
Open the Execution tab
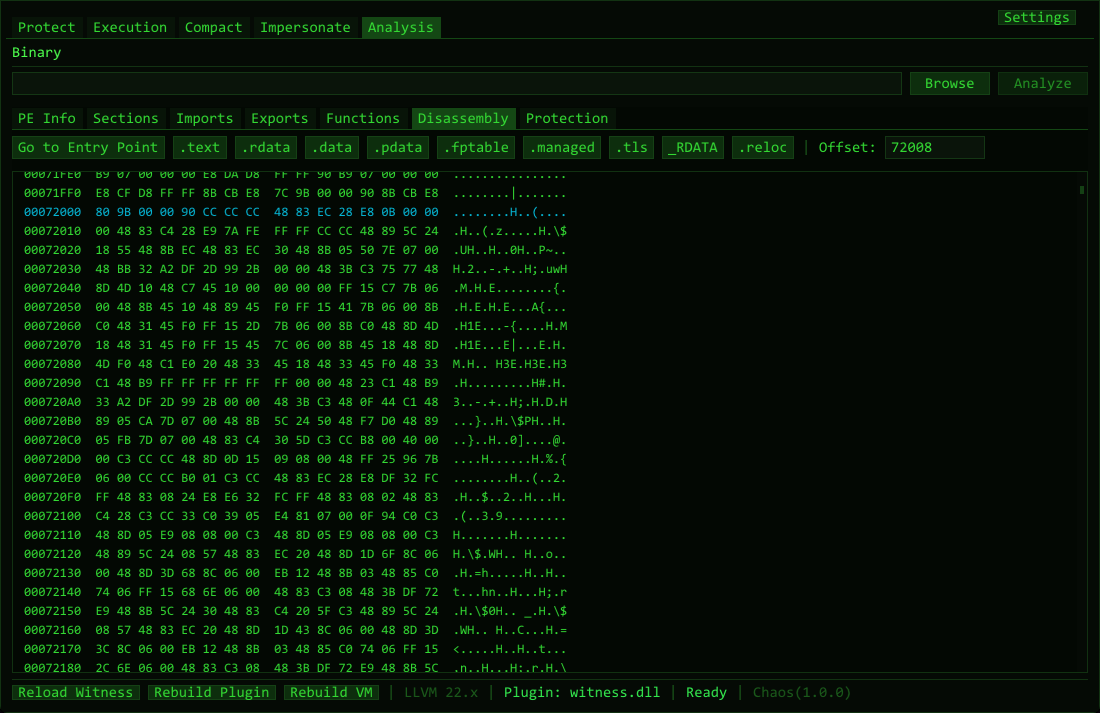tap(130, 28)
